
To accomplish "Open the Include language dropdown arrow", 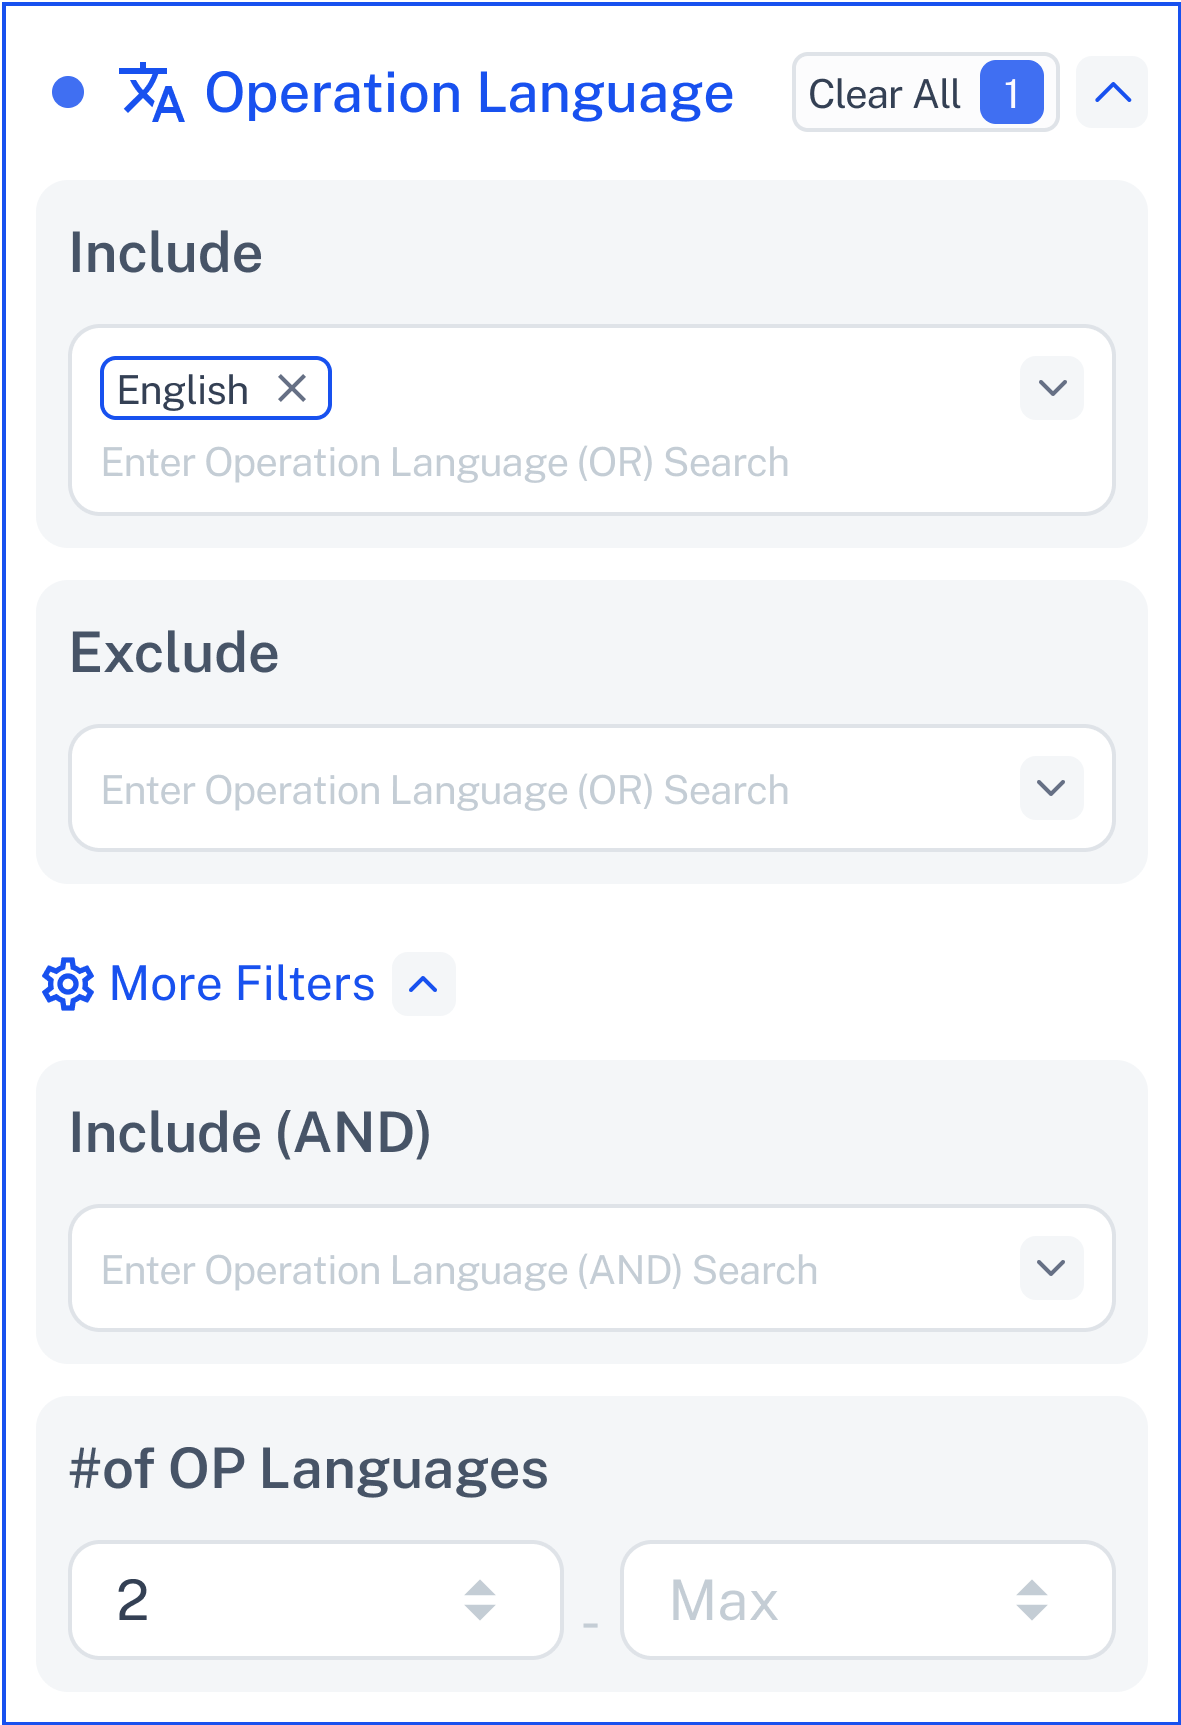I will (x=1052, y=388).
